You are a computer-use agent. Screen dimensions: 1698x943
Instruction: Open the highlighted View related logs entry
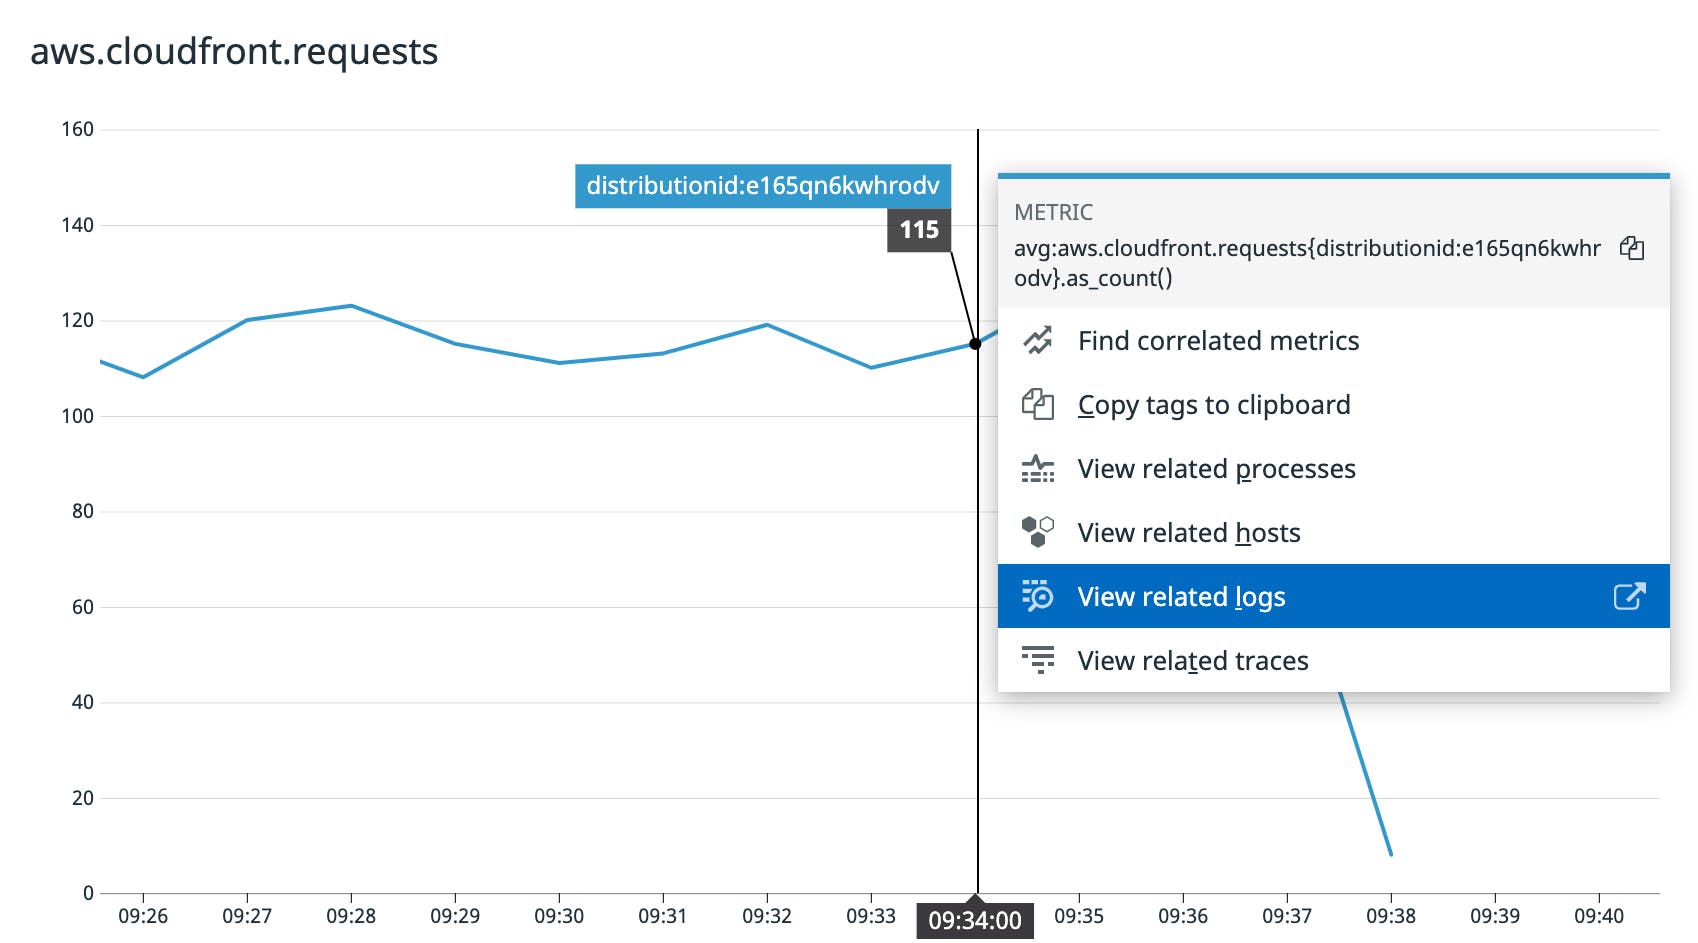(1182, 595)
